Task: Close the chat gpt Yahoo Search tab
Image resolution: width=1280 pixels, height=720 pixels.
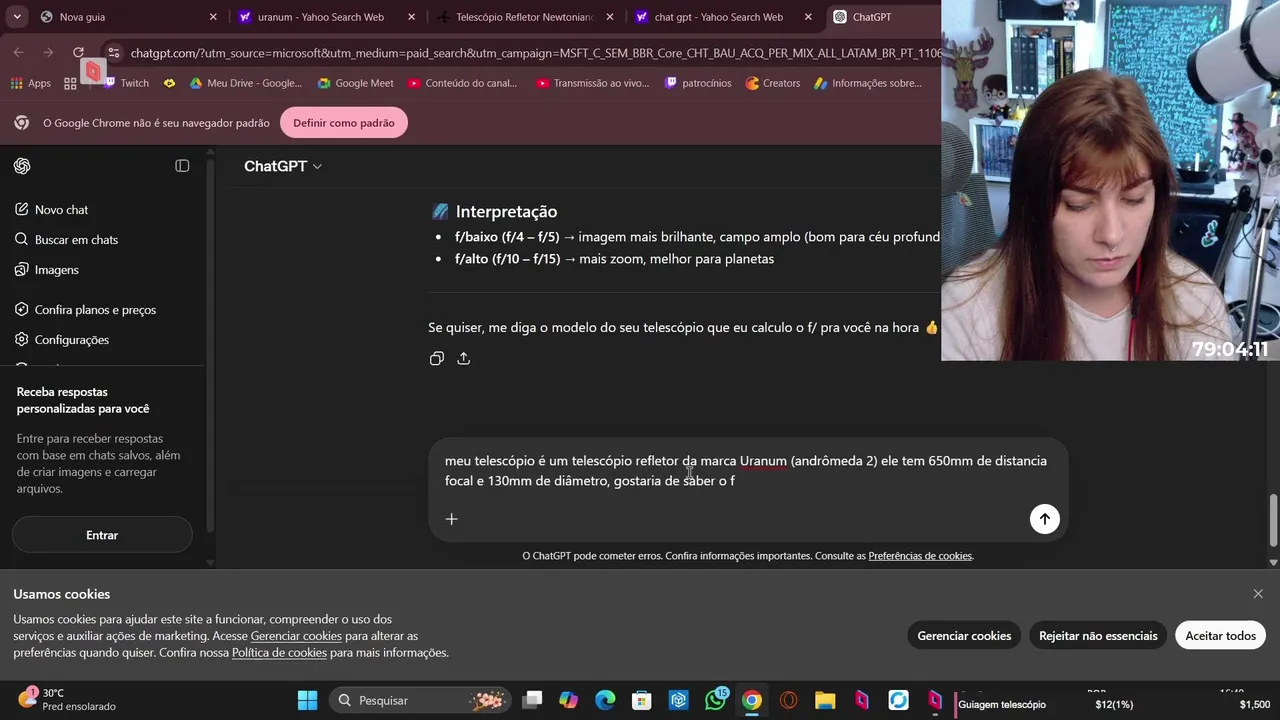Action: point(808,17)
